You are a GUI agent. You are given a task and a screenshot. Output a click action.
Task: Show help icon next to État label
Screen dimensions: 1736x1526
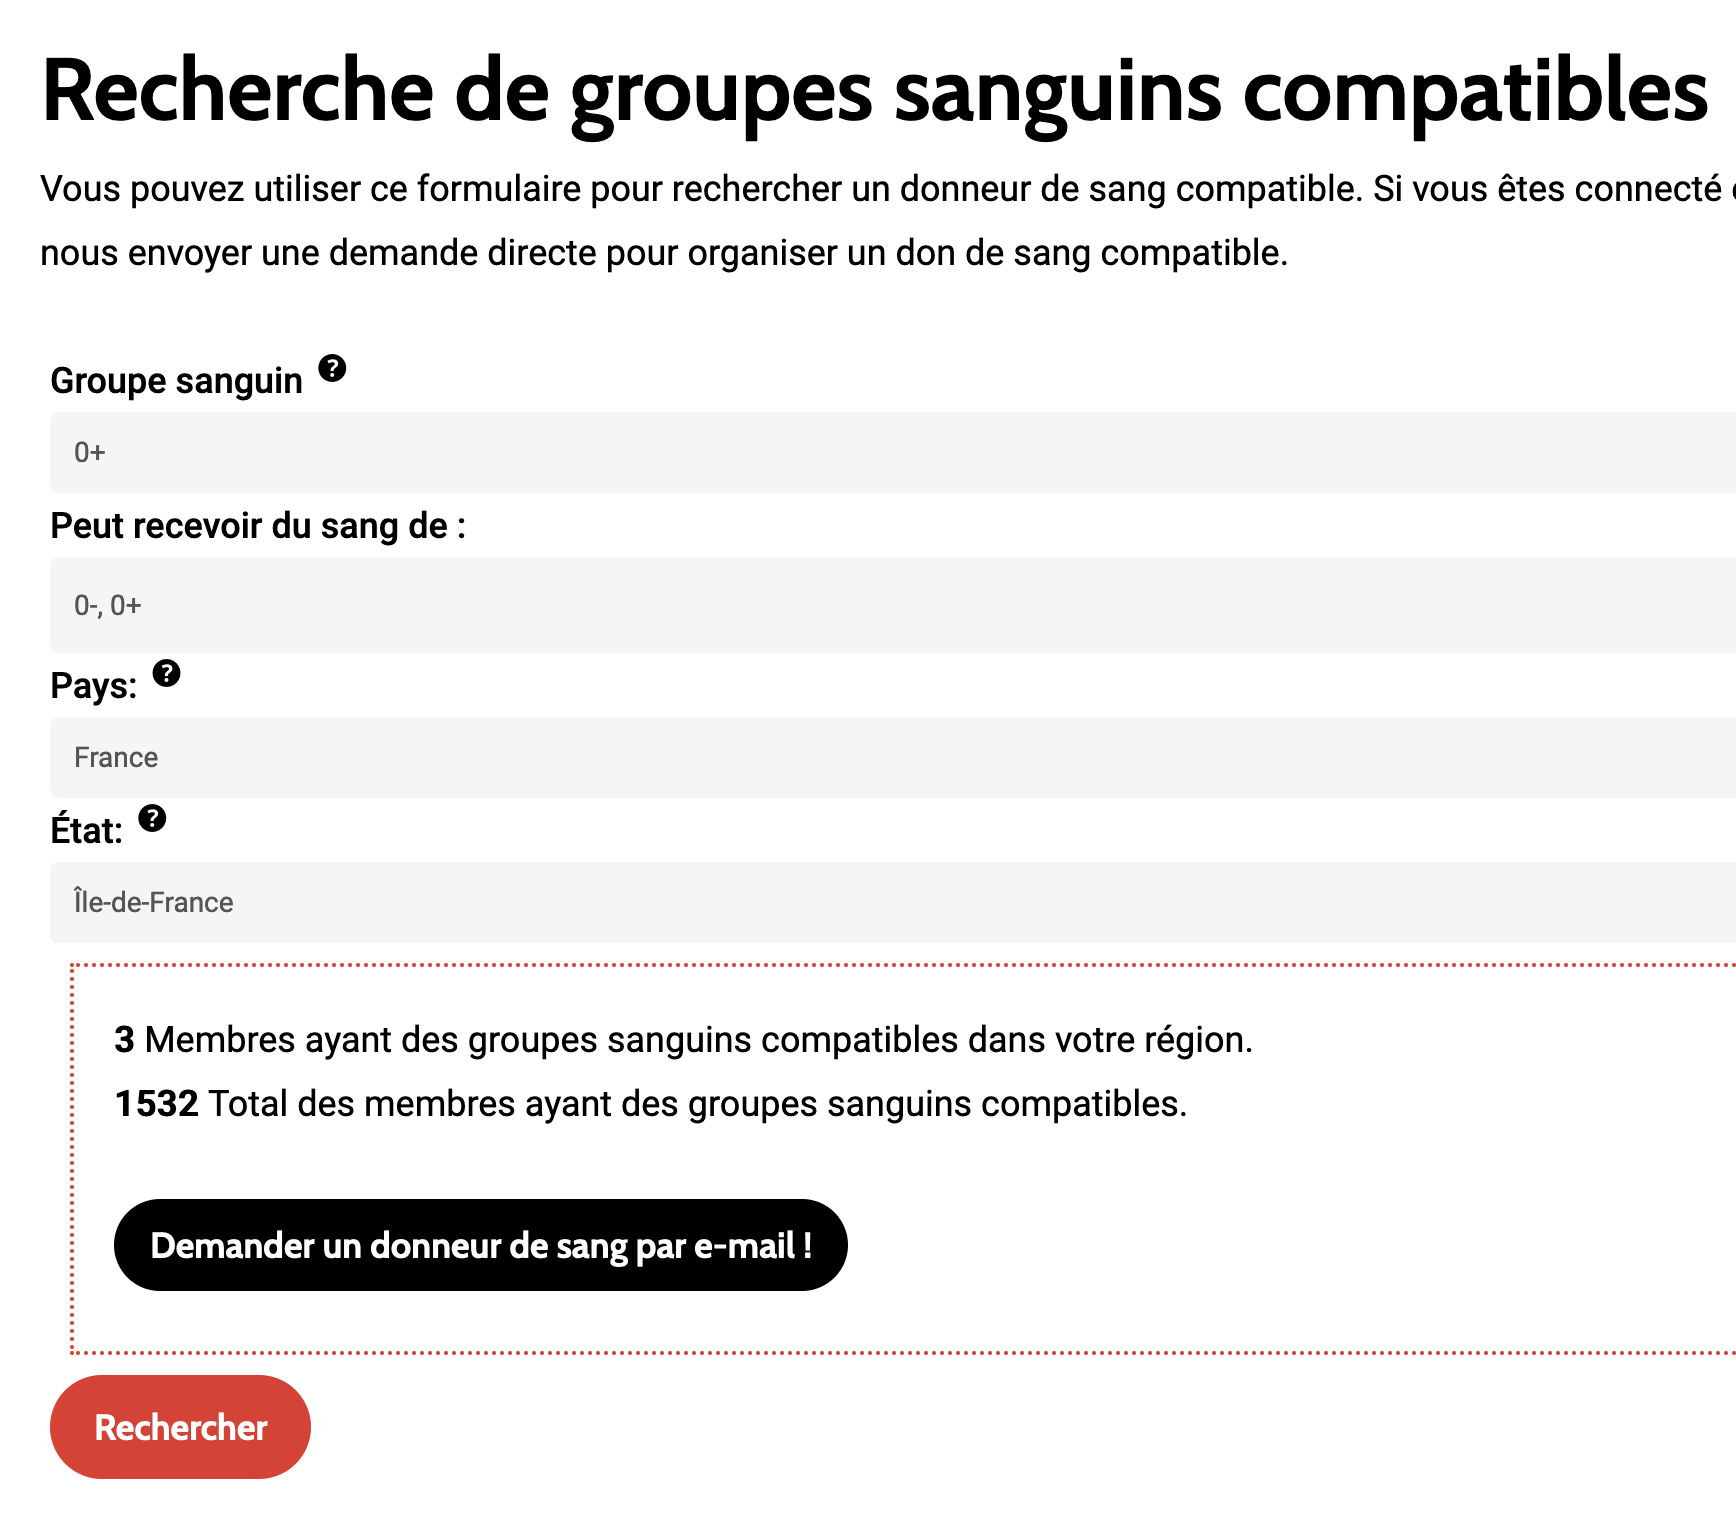point(152,818)
